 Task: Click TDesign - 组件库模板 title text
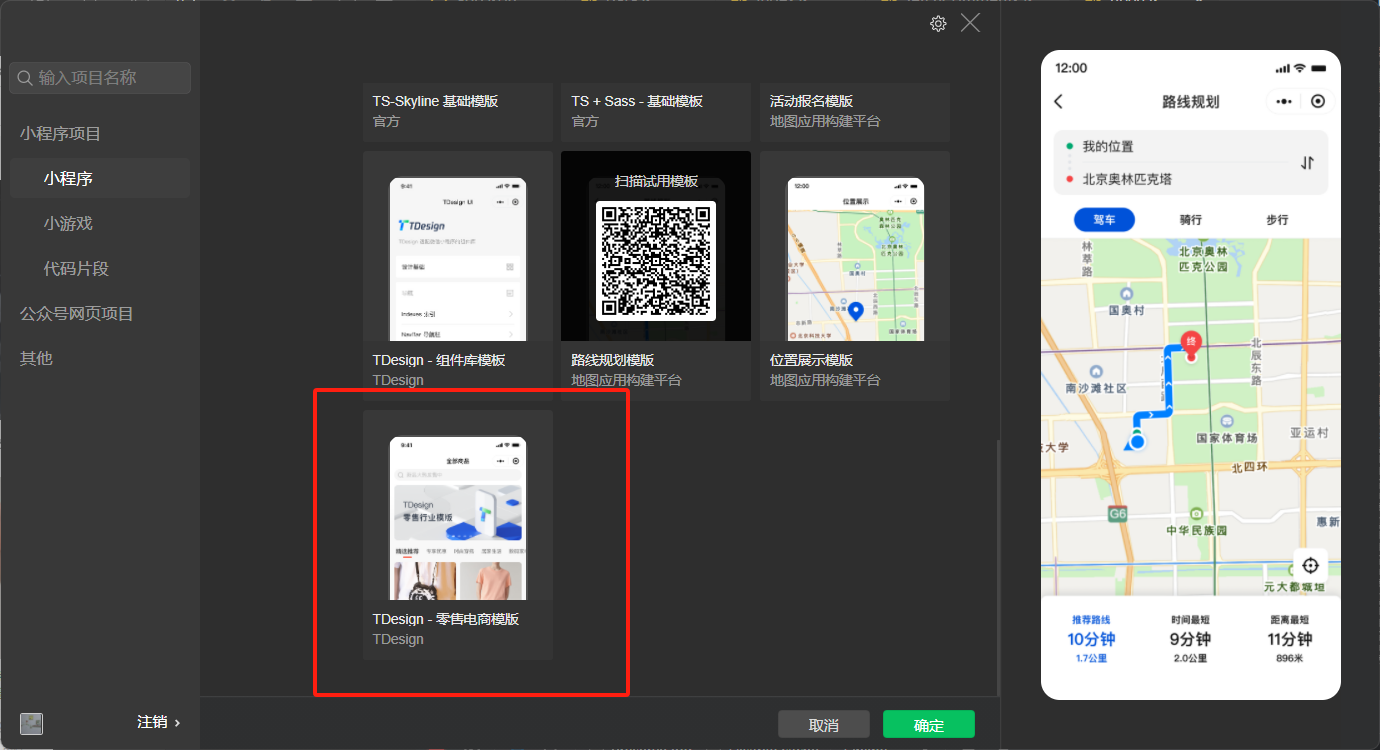point(439,360)
